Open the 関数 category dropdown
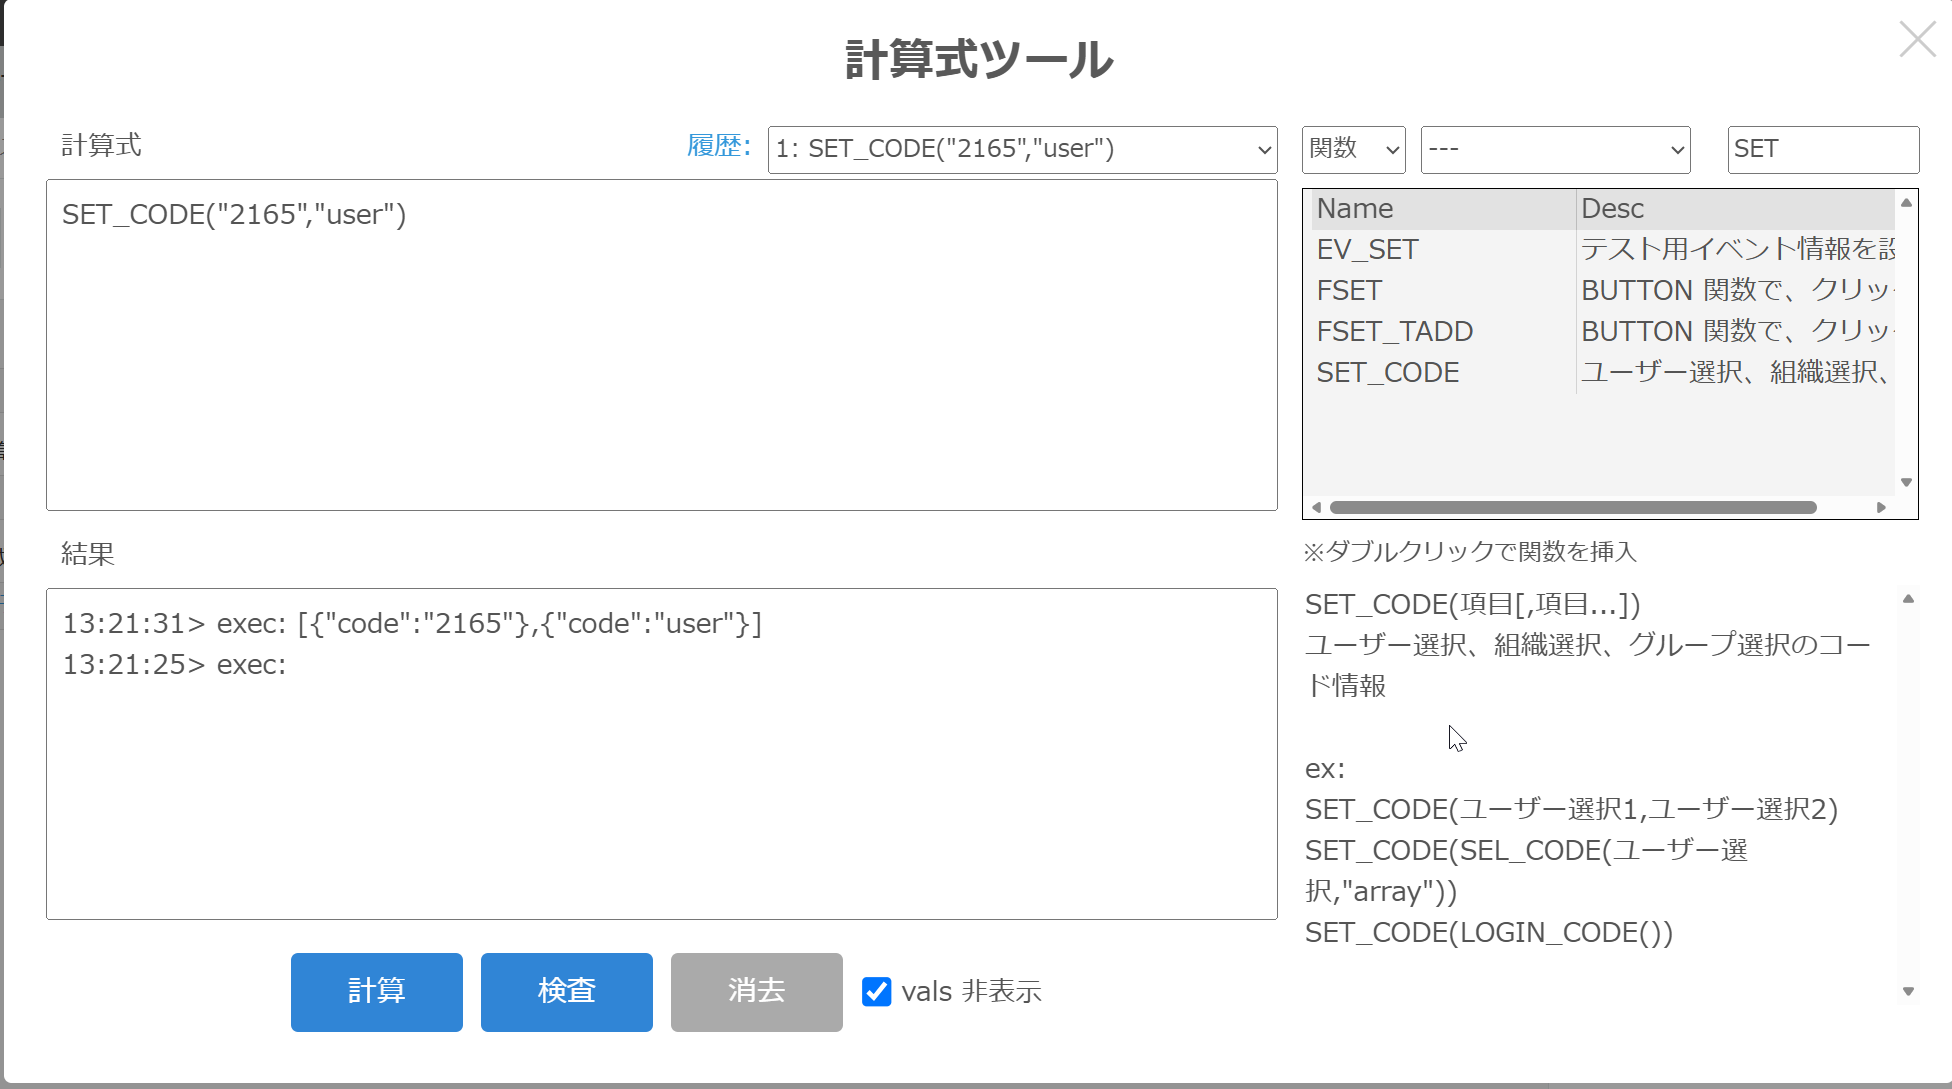Screen dimensions: 1952x1089 coord(1353,149)
